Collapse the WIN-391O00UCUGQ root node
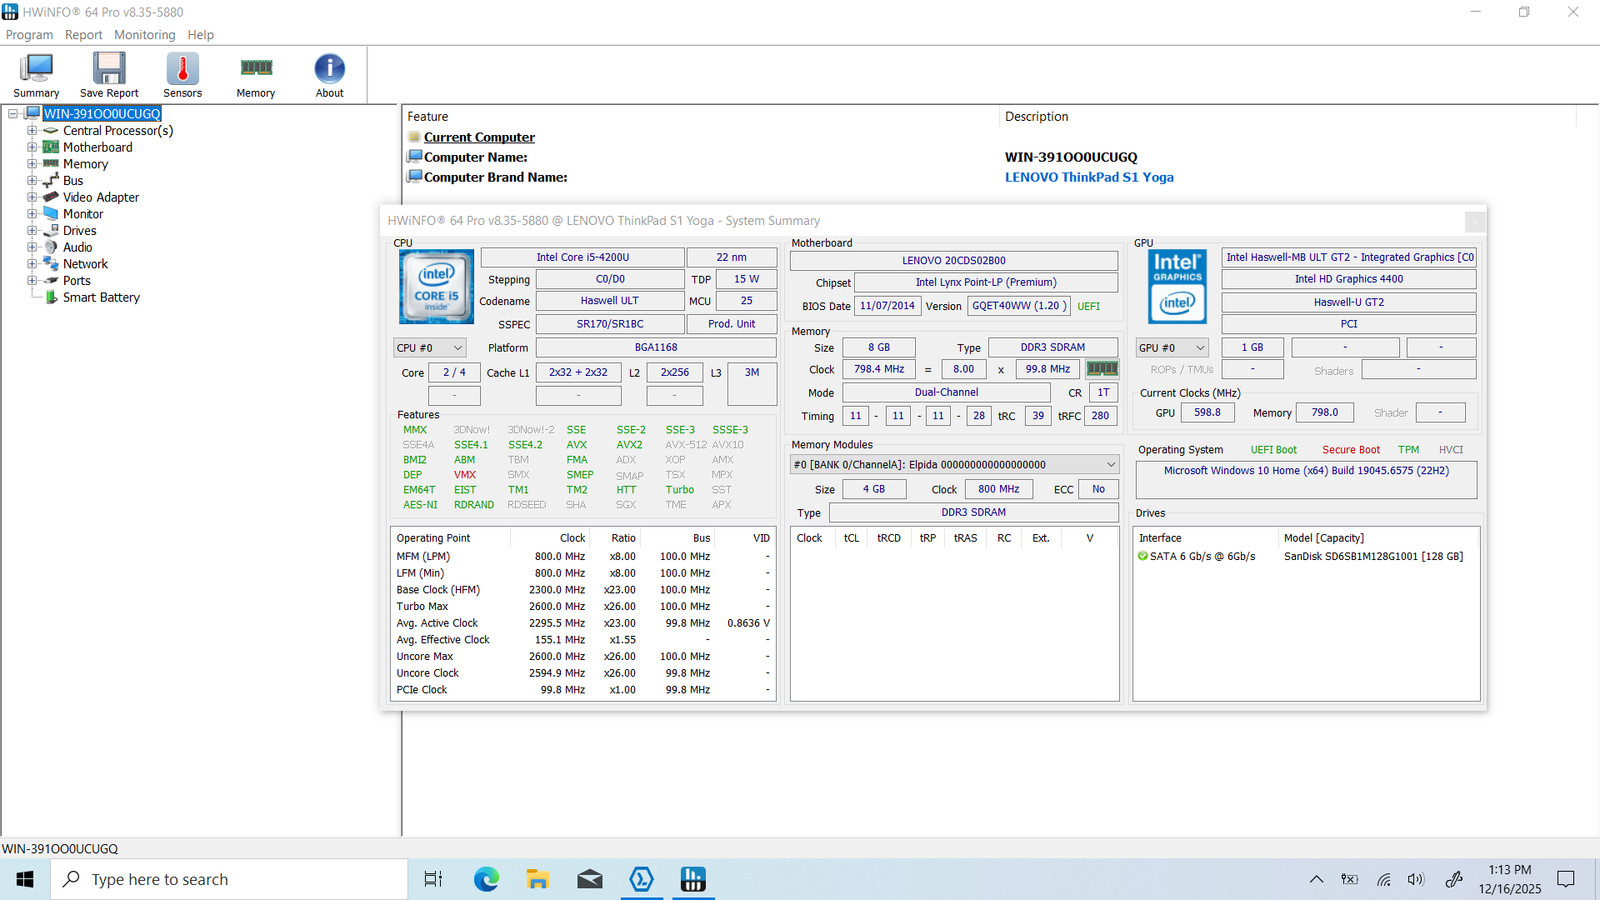 [13, 114]
